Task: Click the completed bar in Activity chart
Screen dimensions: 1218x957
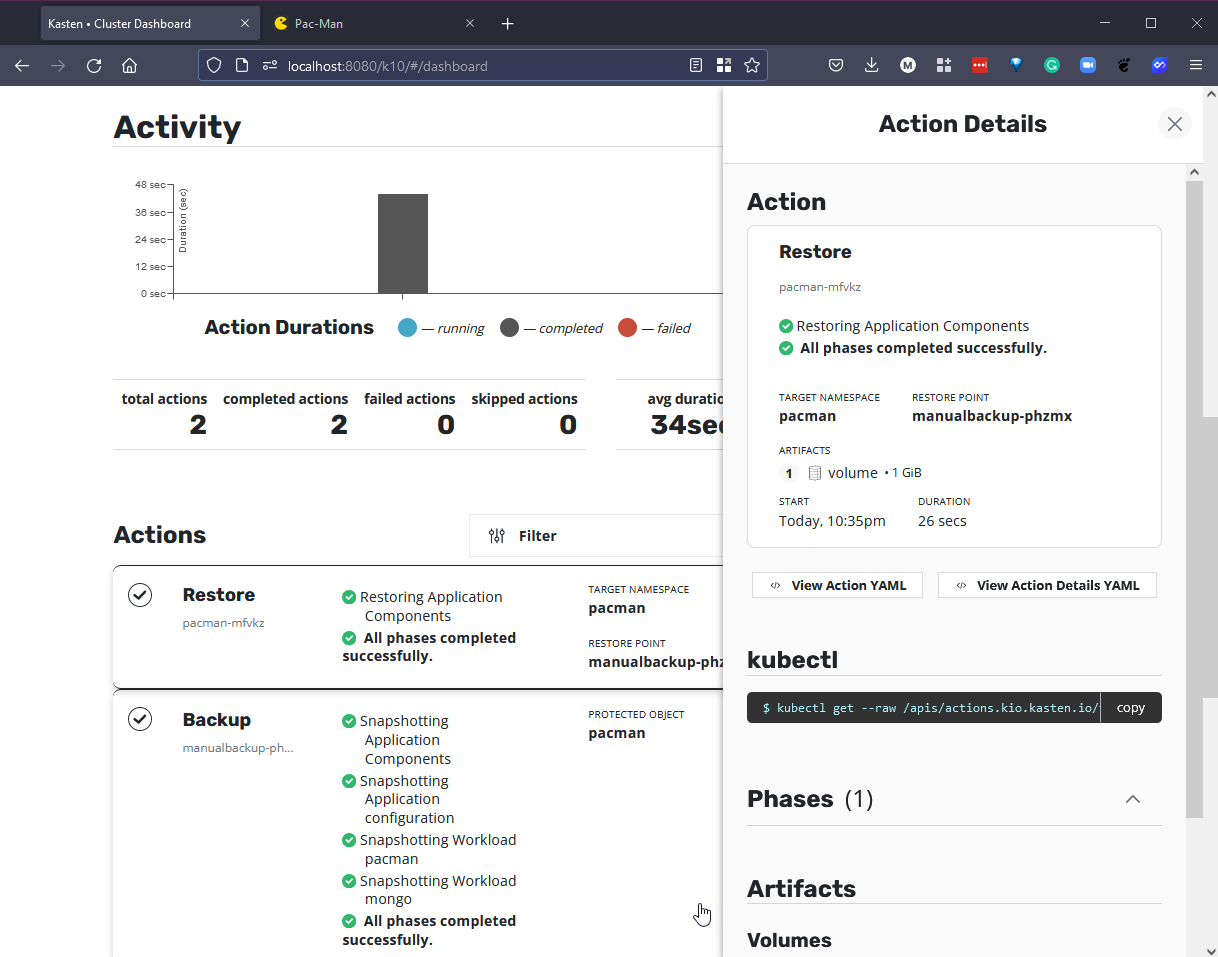Action: click(x=402, y=244)
